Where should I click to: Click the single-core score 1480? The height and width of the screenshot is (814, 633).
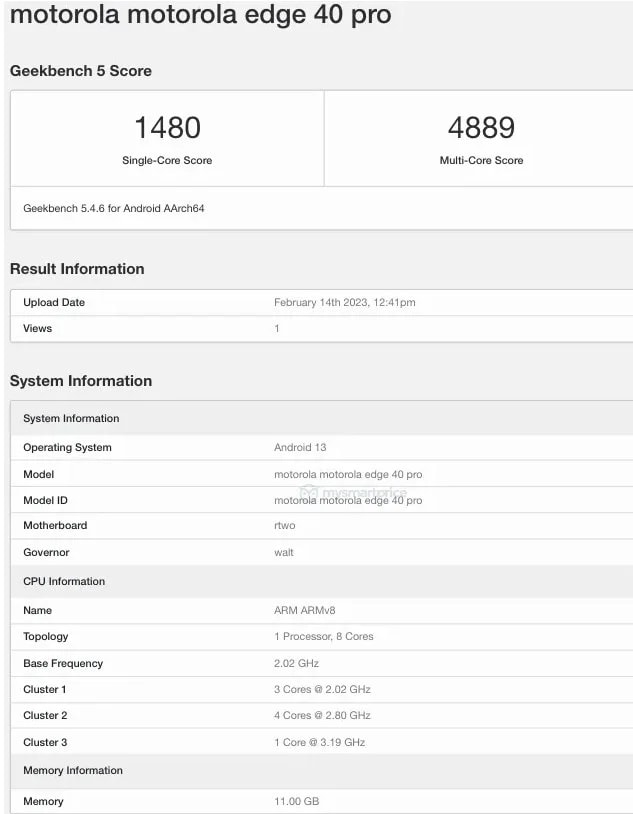click(x=167, y=128)
